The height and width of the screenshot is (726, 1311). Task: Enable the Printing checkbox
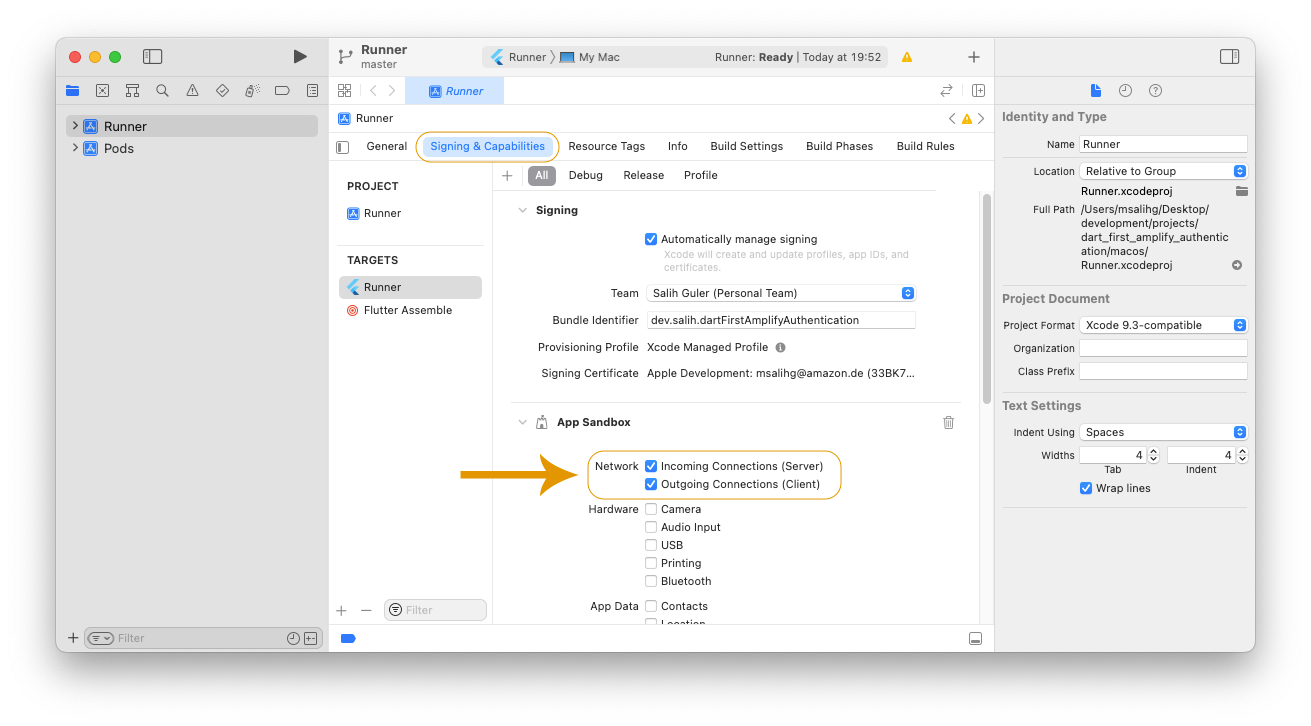(651, 563)
